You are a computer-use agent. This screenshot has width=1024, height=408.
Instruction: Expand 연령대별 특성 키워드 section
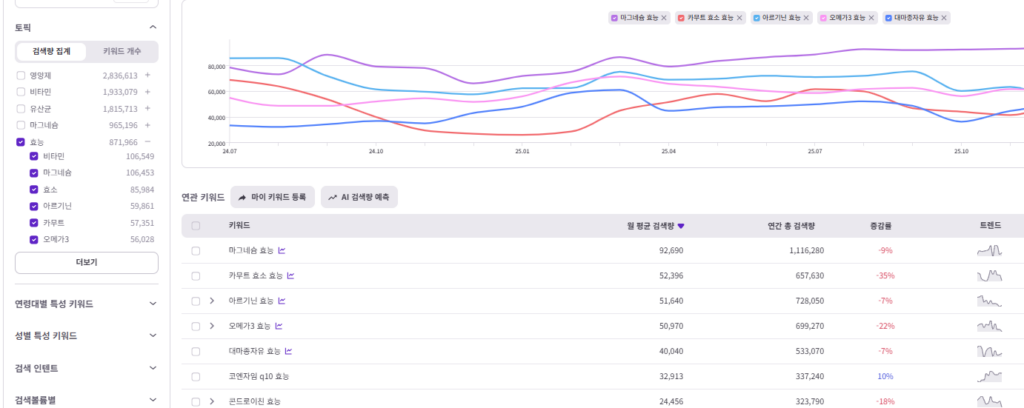click(x=86, y=304)
